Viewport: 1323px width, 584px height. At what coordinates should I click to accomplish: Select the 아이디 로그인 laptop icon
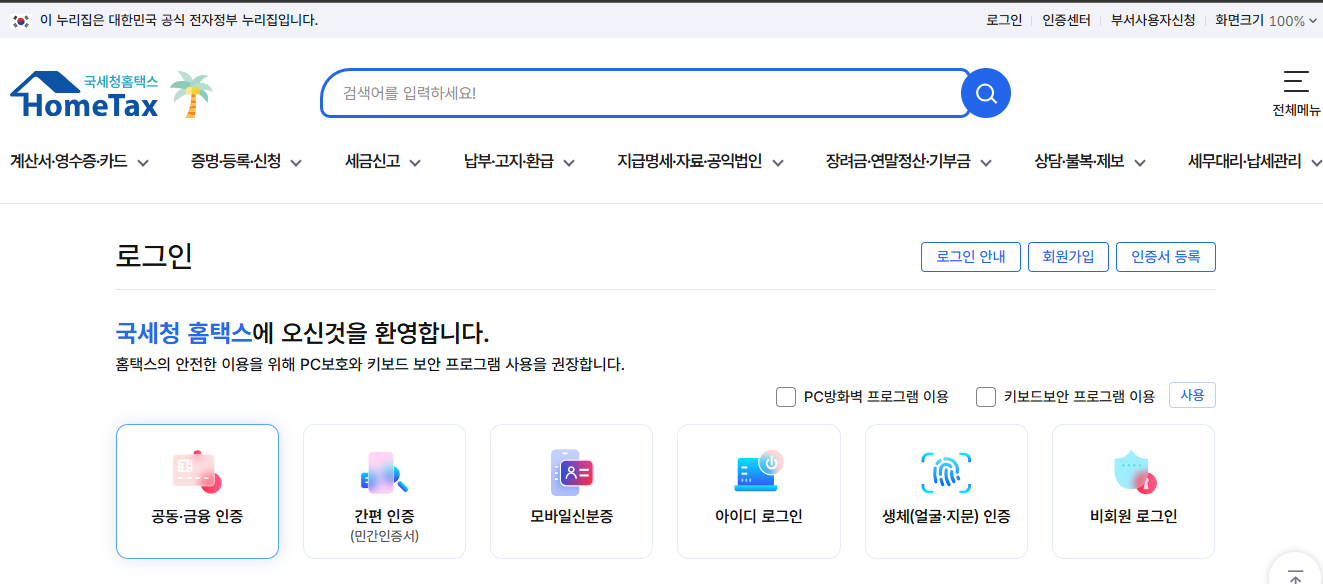[x=758, y=470]
